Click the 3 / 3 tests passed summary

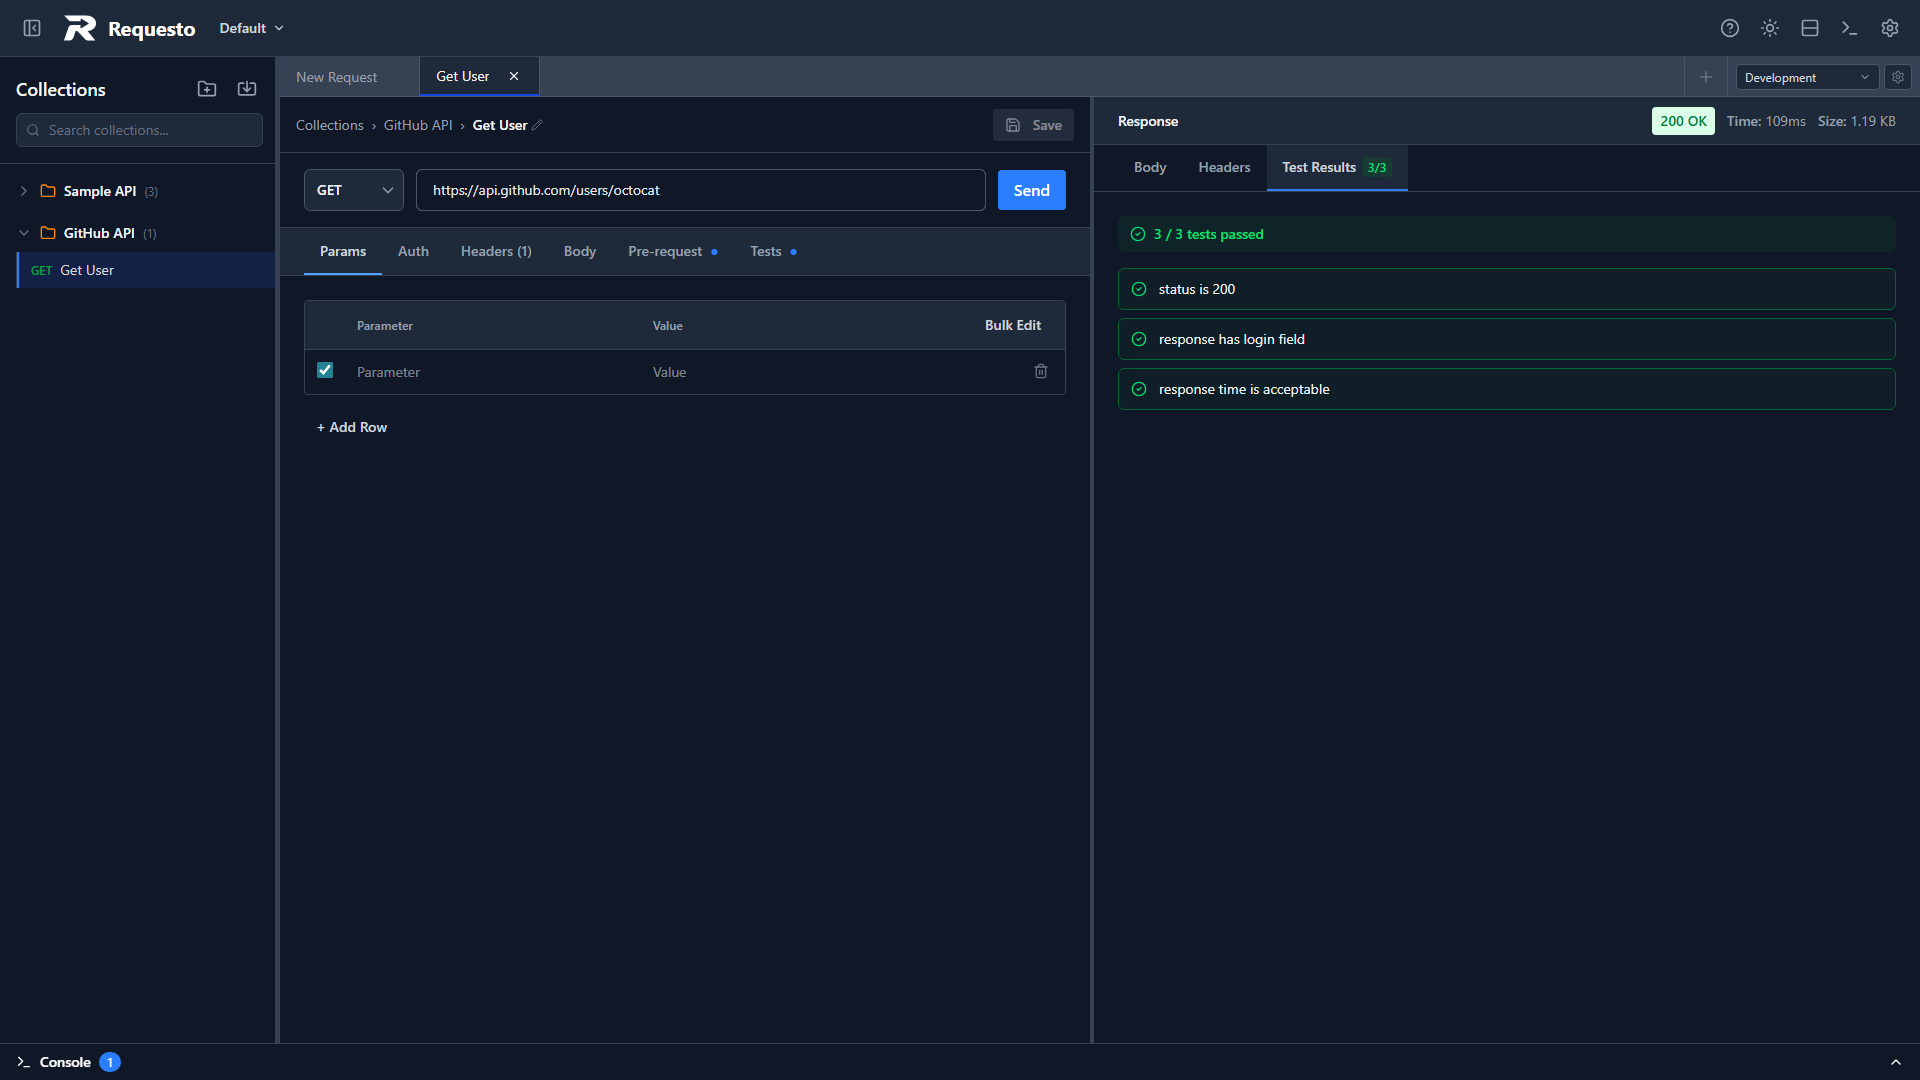click(x=1506, y=234)
